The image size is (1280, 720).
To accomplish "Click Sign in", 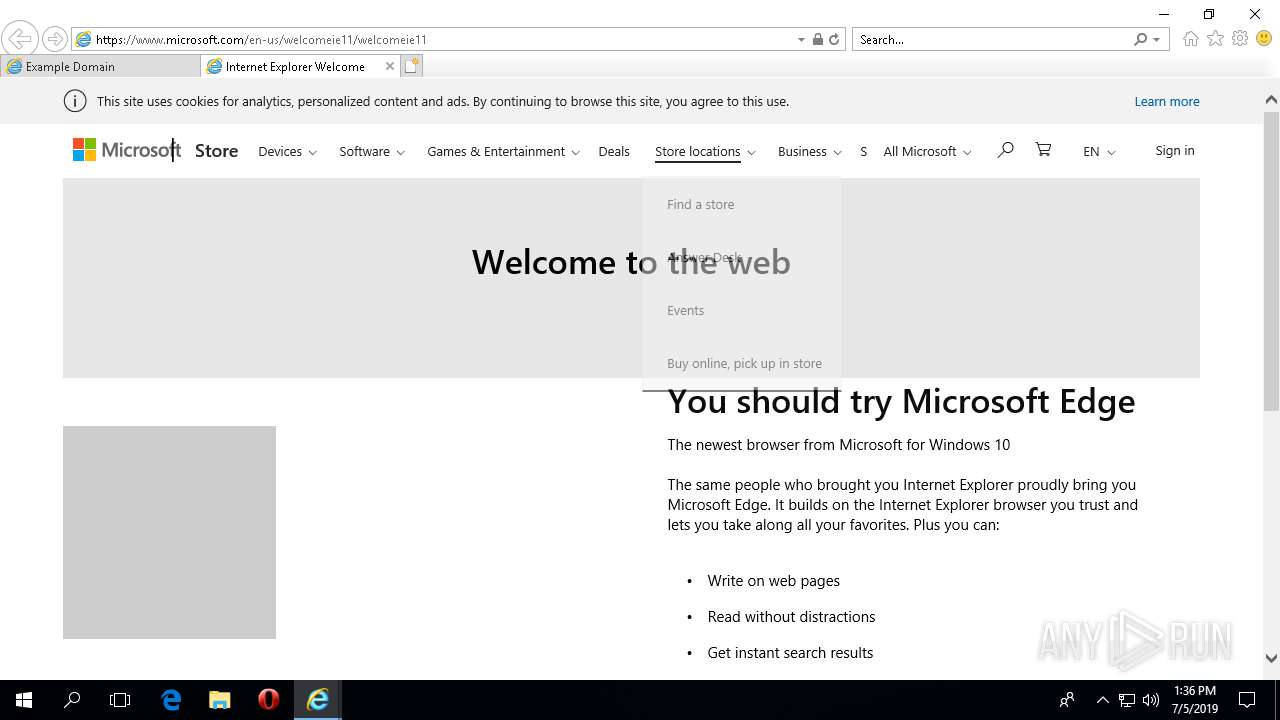I will 1174,150.
